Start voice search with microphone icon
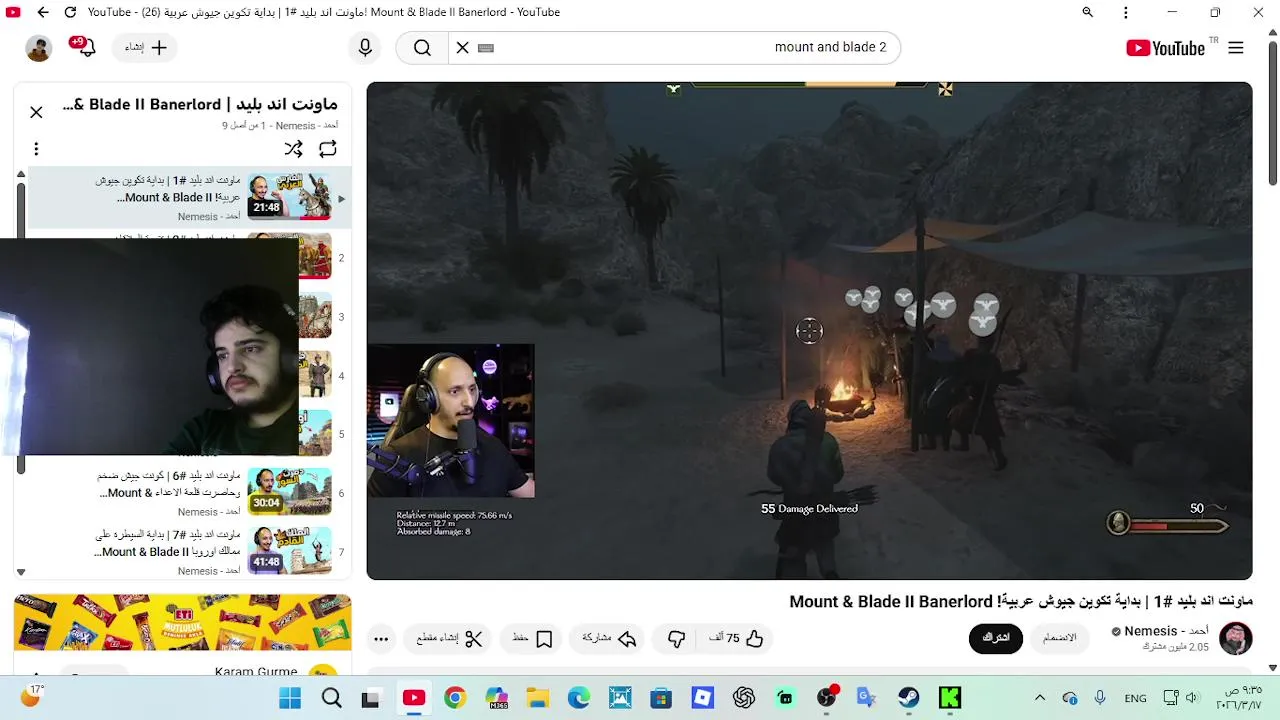This screenshot has height=720, width=1280. (365, 47)
